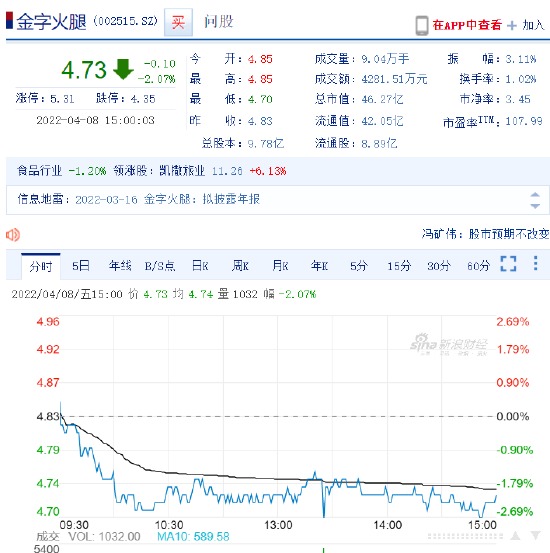
Task: Click the 流通值 value 42.05亿
Action: 382,121
